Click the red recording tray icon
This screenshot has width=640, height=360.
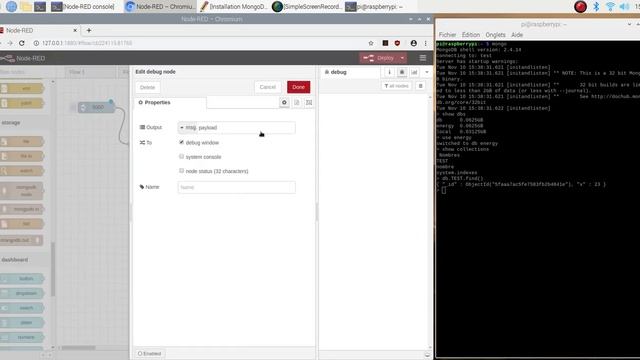pos(580,7)
